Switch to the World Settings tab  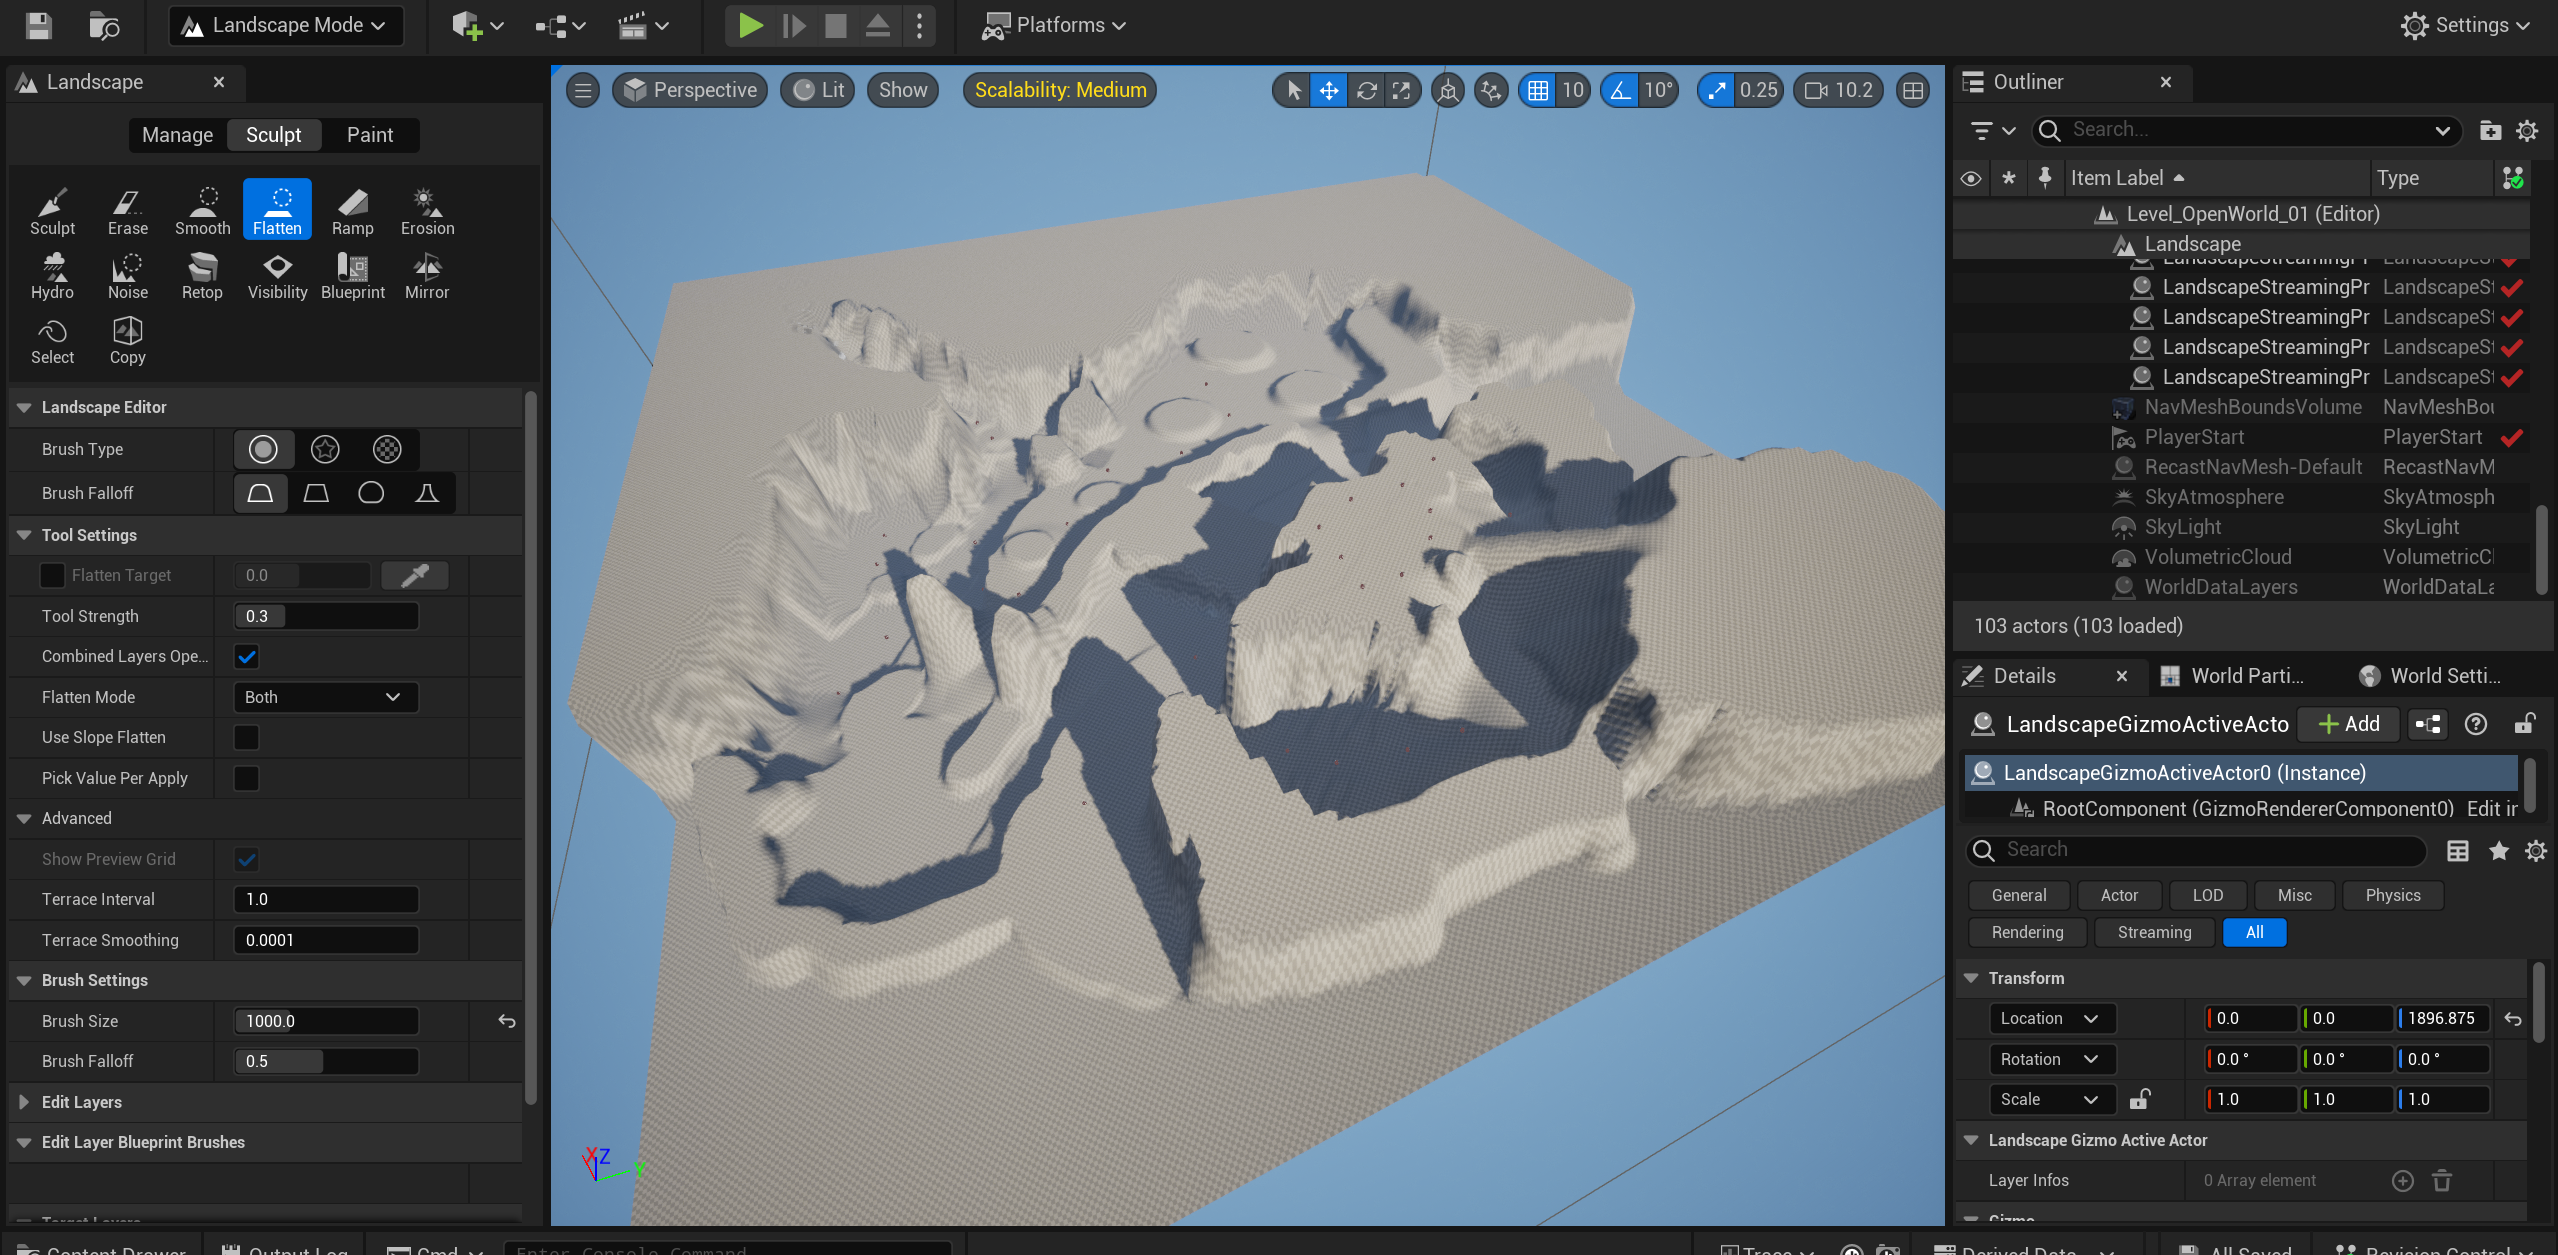click(2434, 676)
